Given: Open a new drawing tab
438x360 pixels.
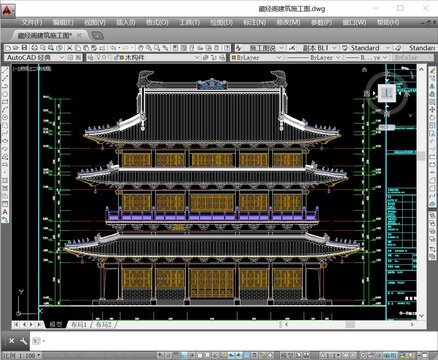Looking at the screenshot, I should coord(97,35).
